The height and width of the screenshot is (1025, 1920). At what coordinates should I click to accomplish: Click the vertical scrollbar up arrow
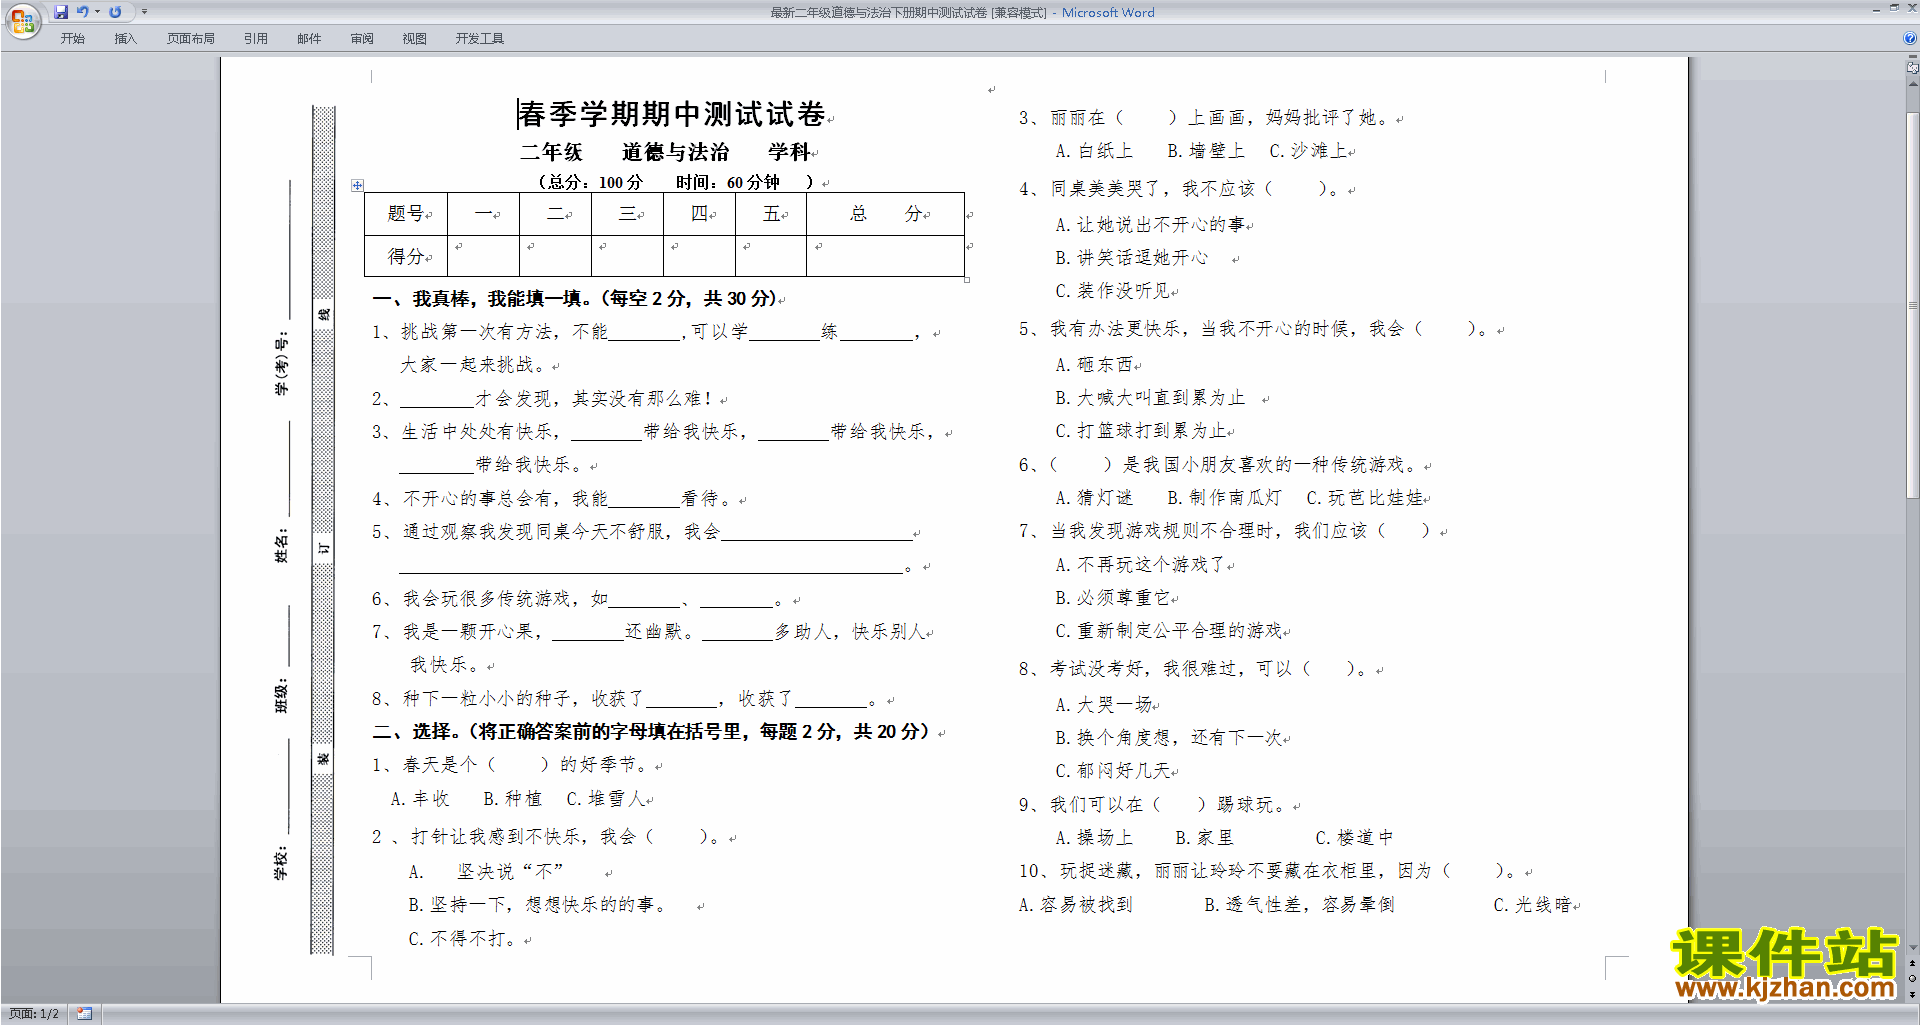(1913, 82)
